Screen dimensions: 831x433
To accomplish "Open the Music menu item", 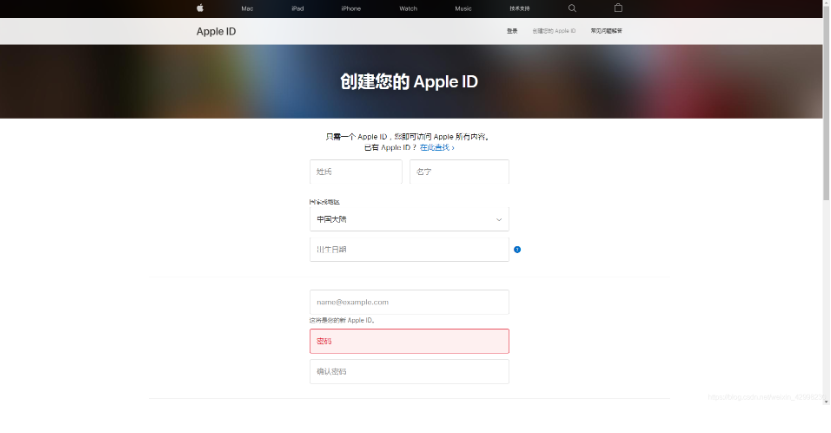I will click(x=463, y=8).
